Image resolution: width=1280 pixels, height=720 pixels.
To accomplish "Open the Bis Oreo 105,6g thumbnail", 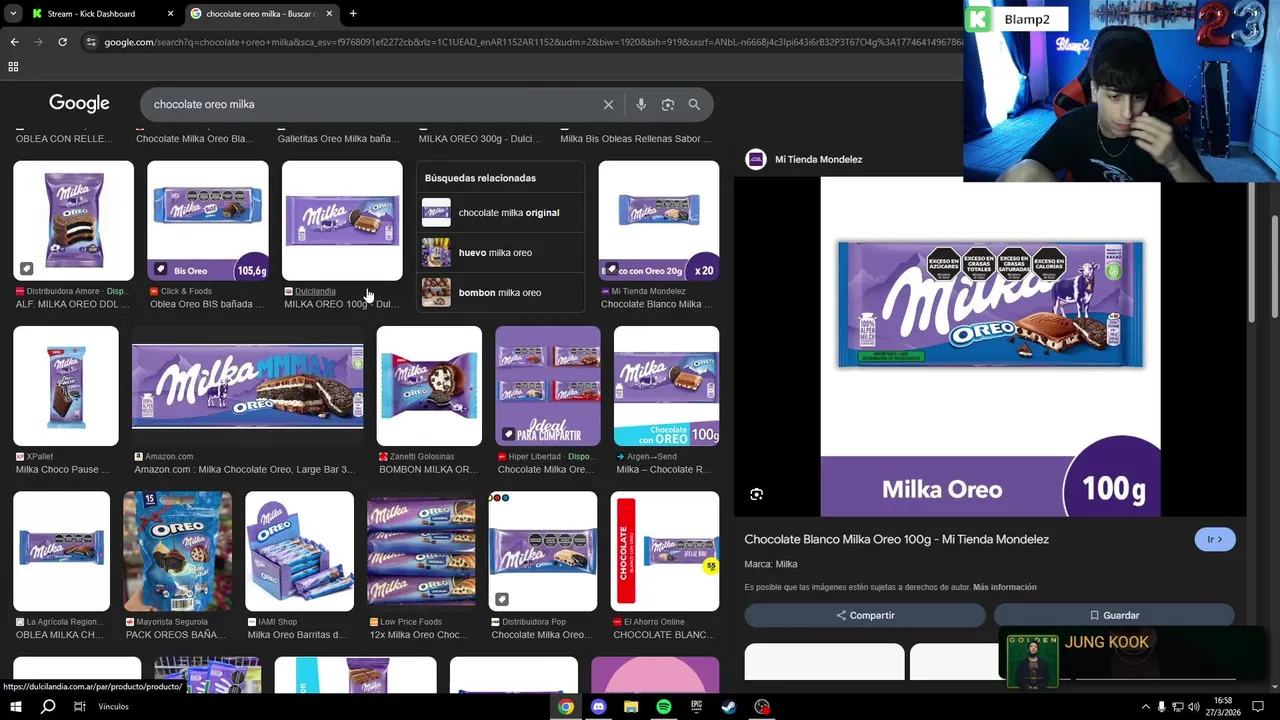I will 208,221.
